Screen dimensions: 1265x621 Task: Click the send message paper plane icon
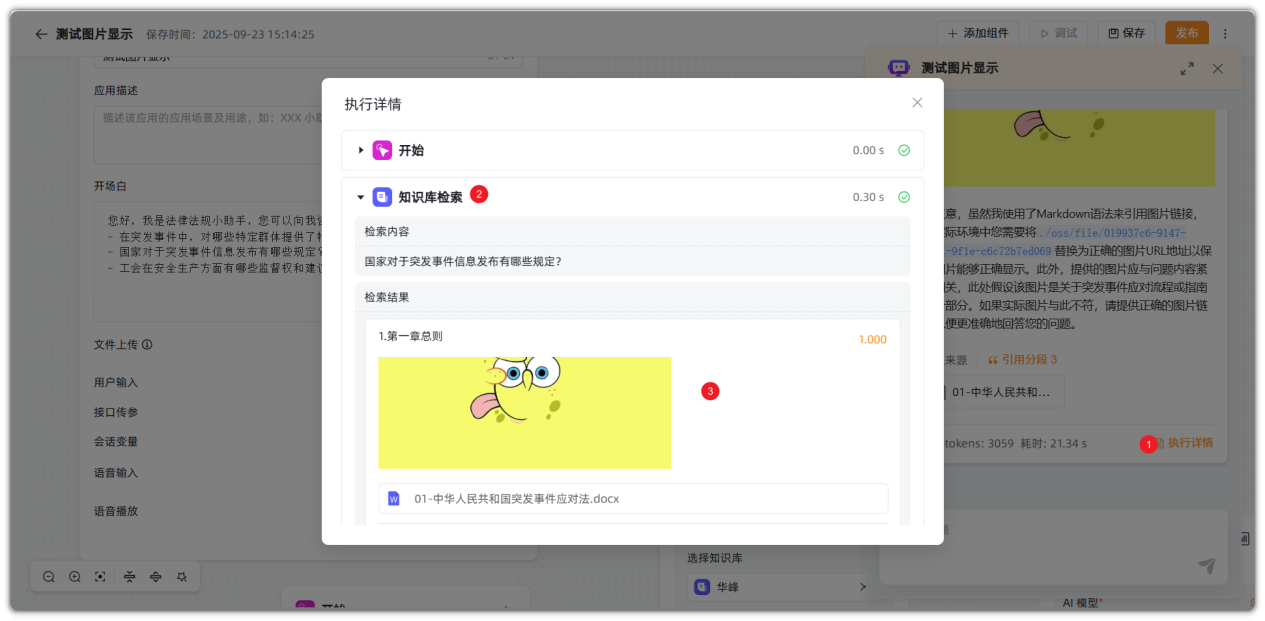pyautogui.click(x=1207, y=566)
